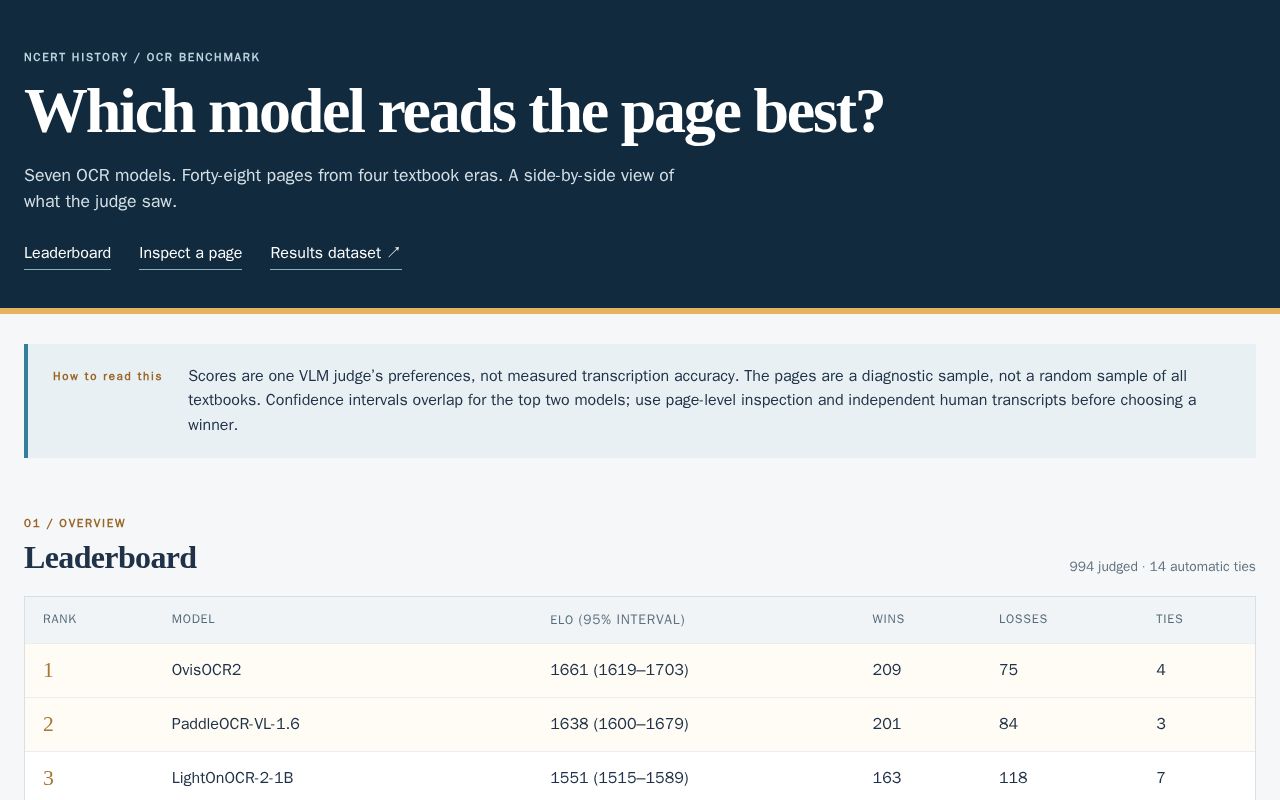Click the TIES column header

pos(1169,619)
